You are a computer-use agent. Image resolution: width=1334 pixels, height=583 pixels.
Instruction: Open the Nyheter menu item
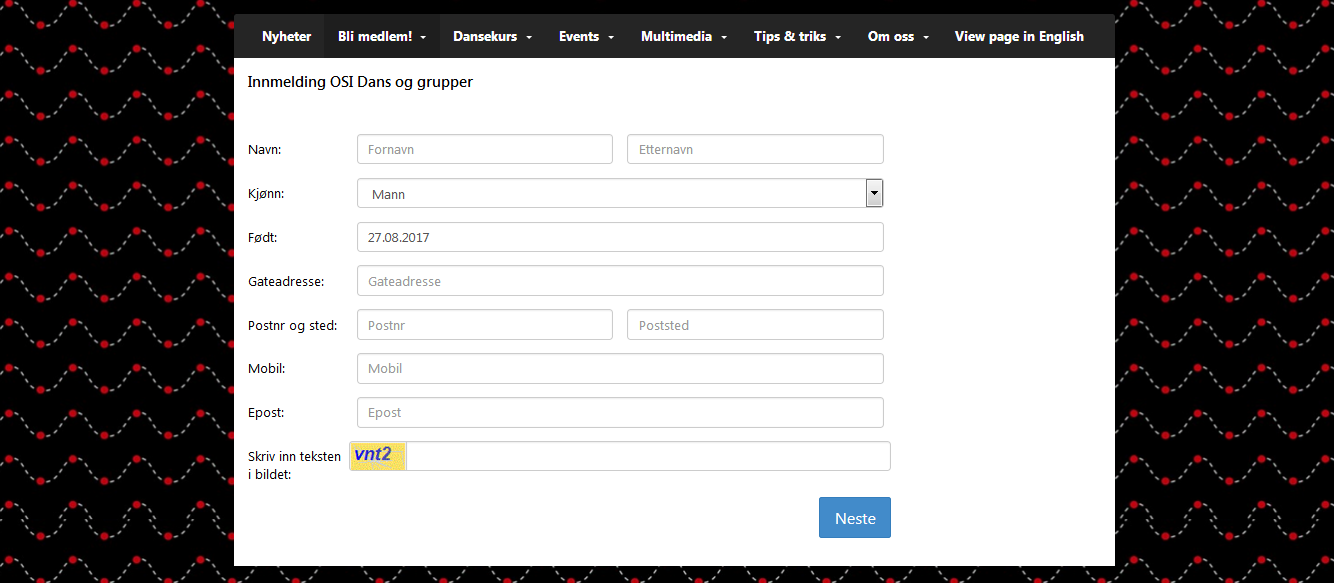(287, 36)
